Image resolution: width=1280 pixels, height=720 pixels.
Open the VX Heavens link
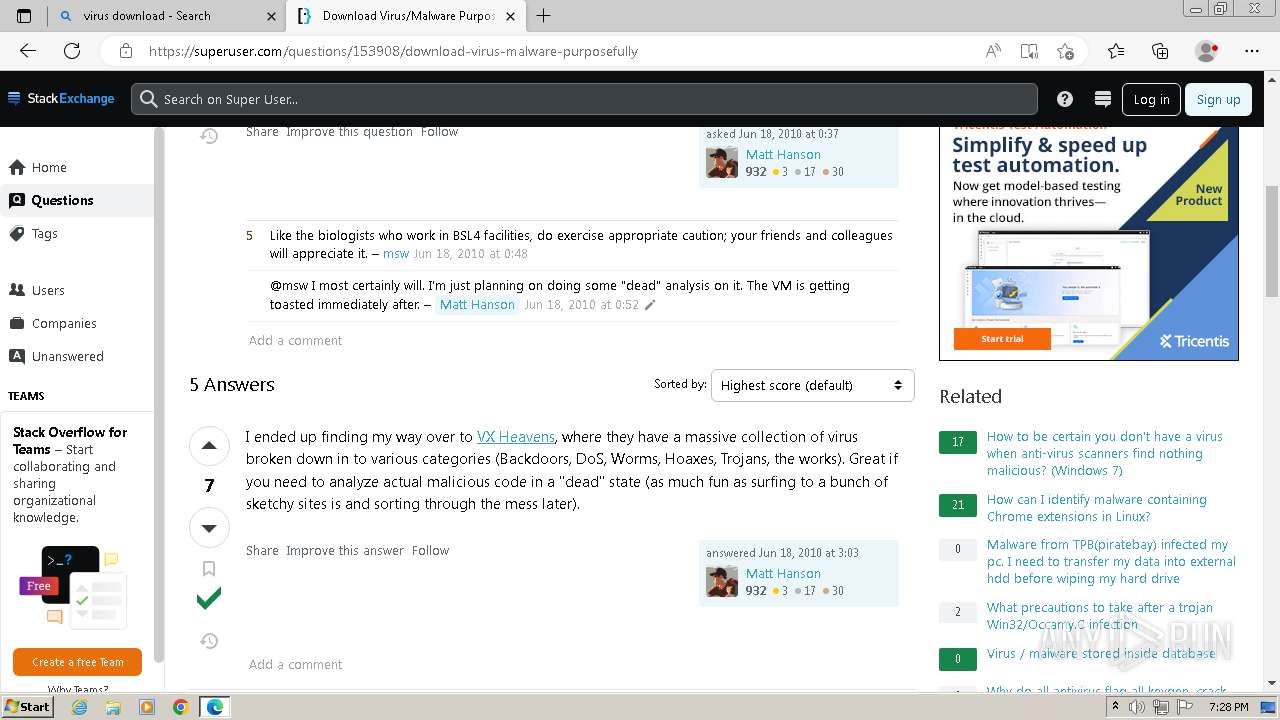click(516, 436)
